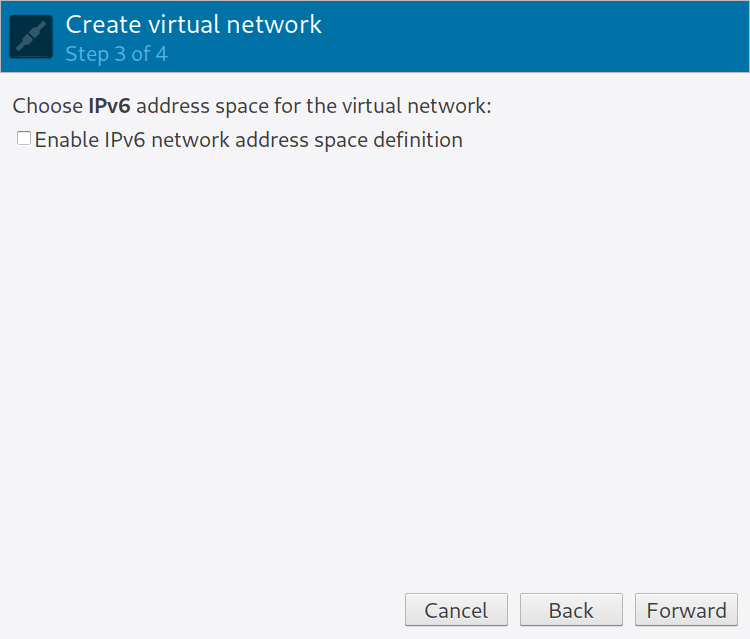Go Back to the previous step
The image size is (750, 639).
[x=571, y=610]
